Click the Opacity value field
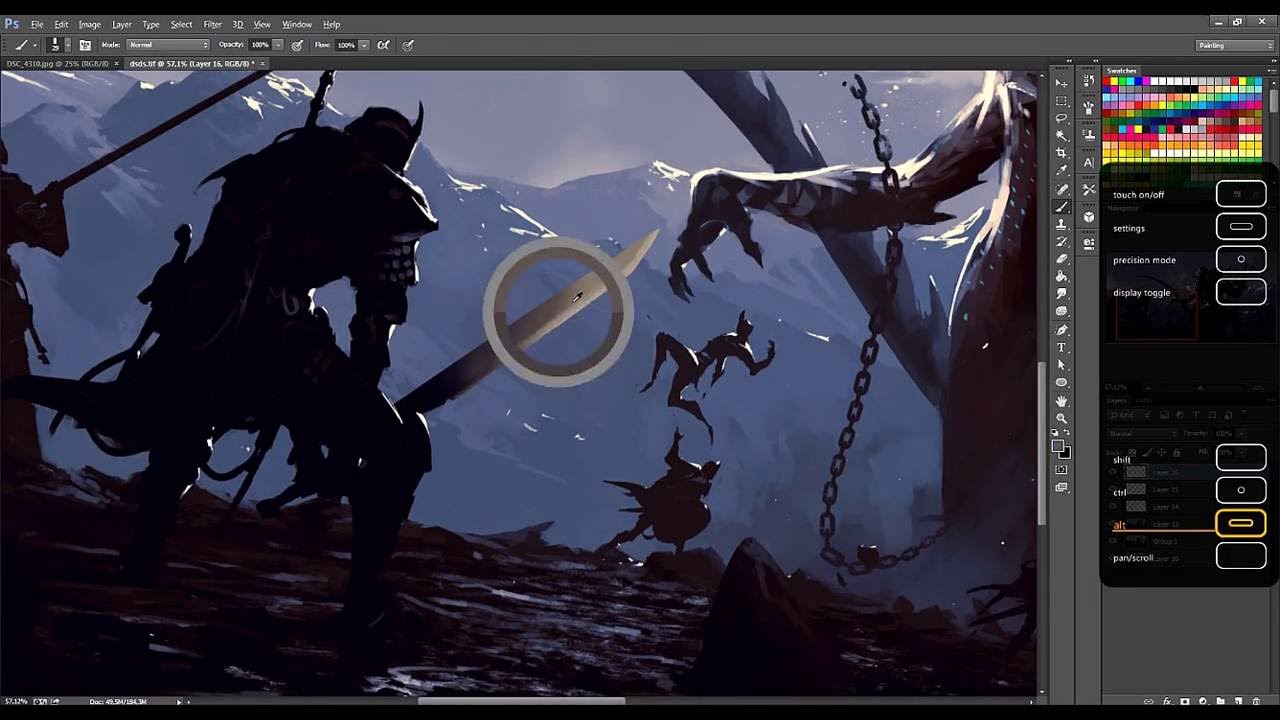This screenshot has width=1280, height=720. tap(260, 45)
